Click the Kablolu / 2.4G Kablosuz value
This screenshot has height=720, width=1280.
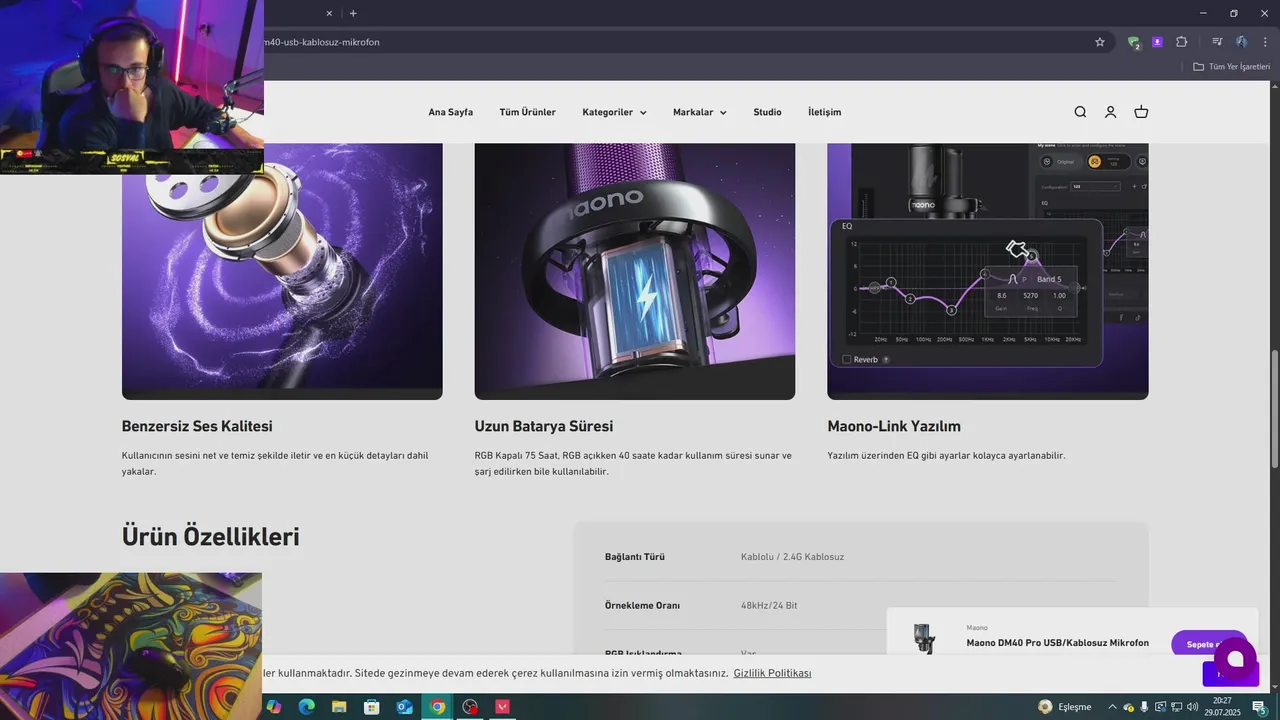[x=792, y=557]
